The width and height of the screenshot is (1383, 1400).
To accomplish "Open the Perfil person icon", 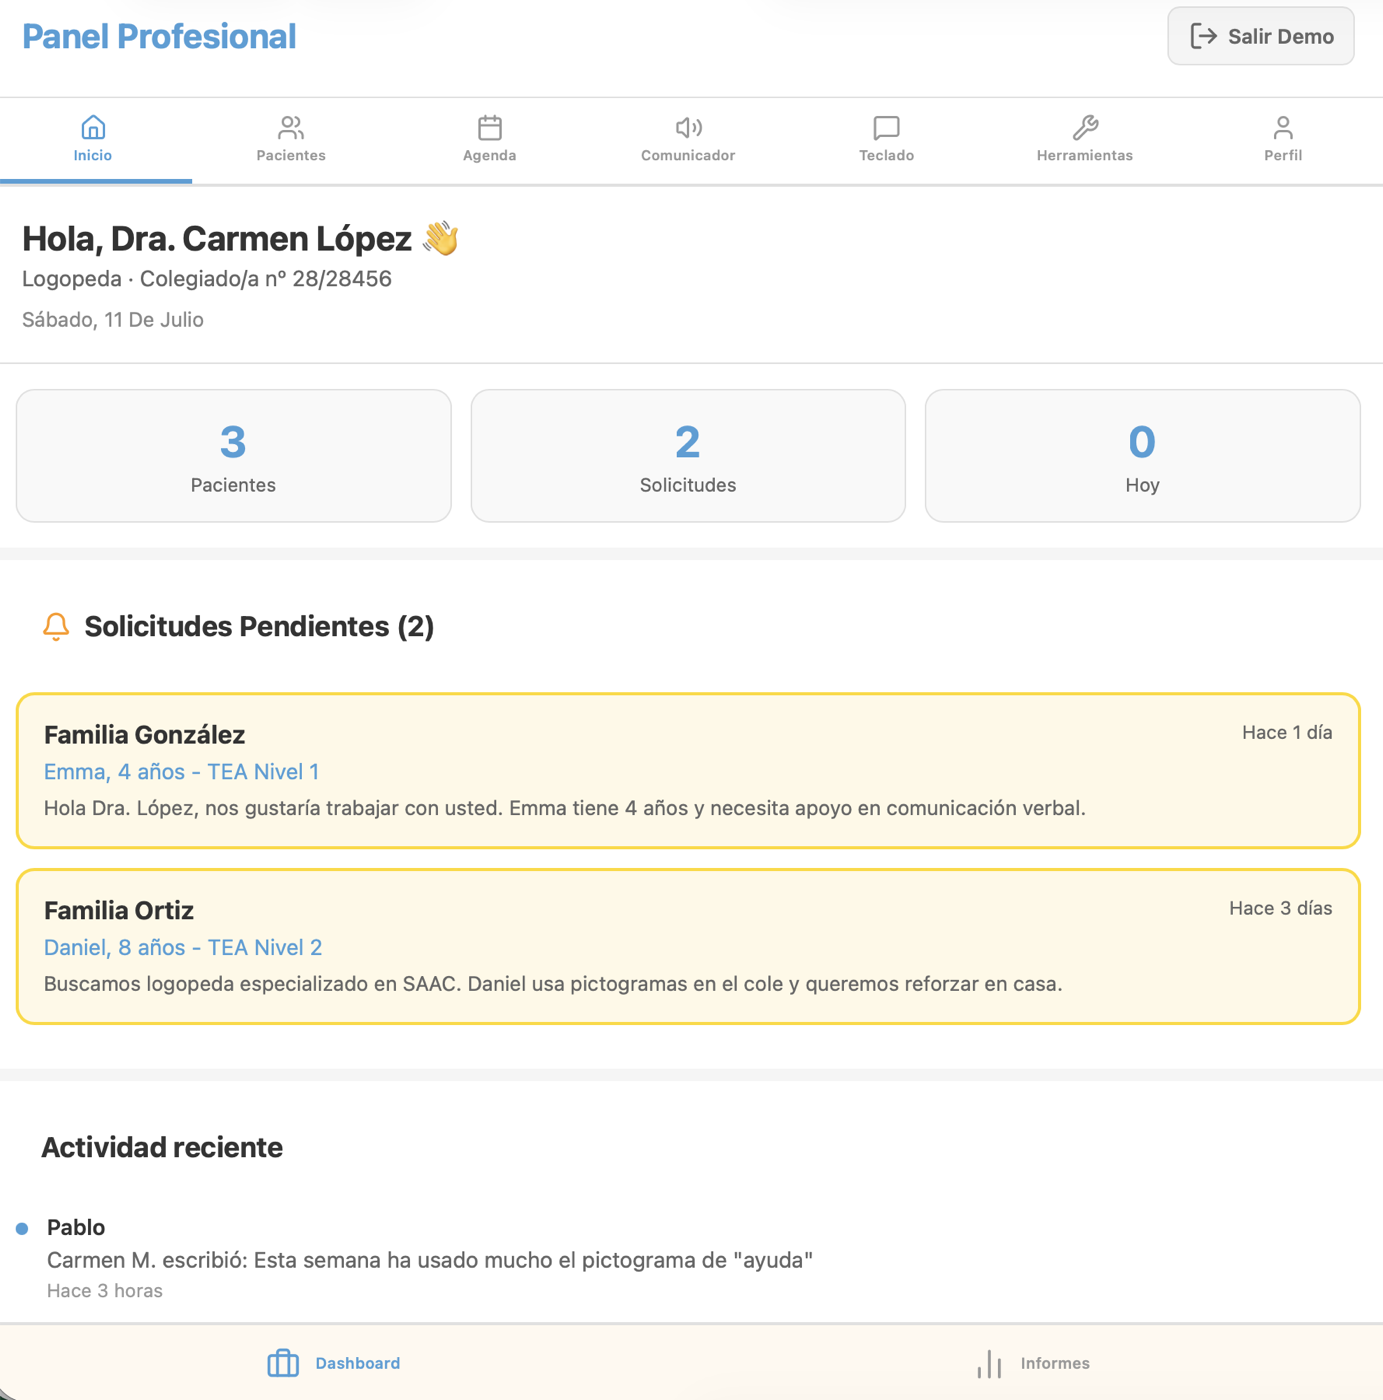I will (x=1283, y=128).
